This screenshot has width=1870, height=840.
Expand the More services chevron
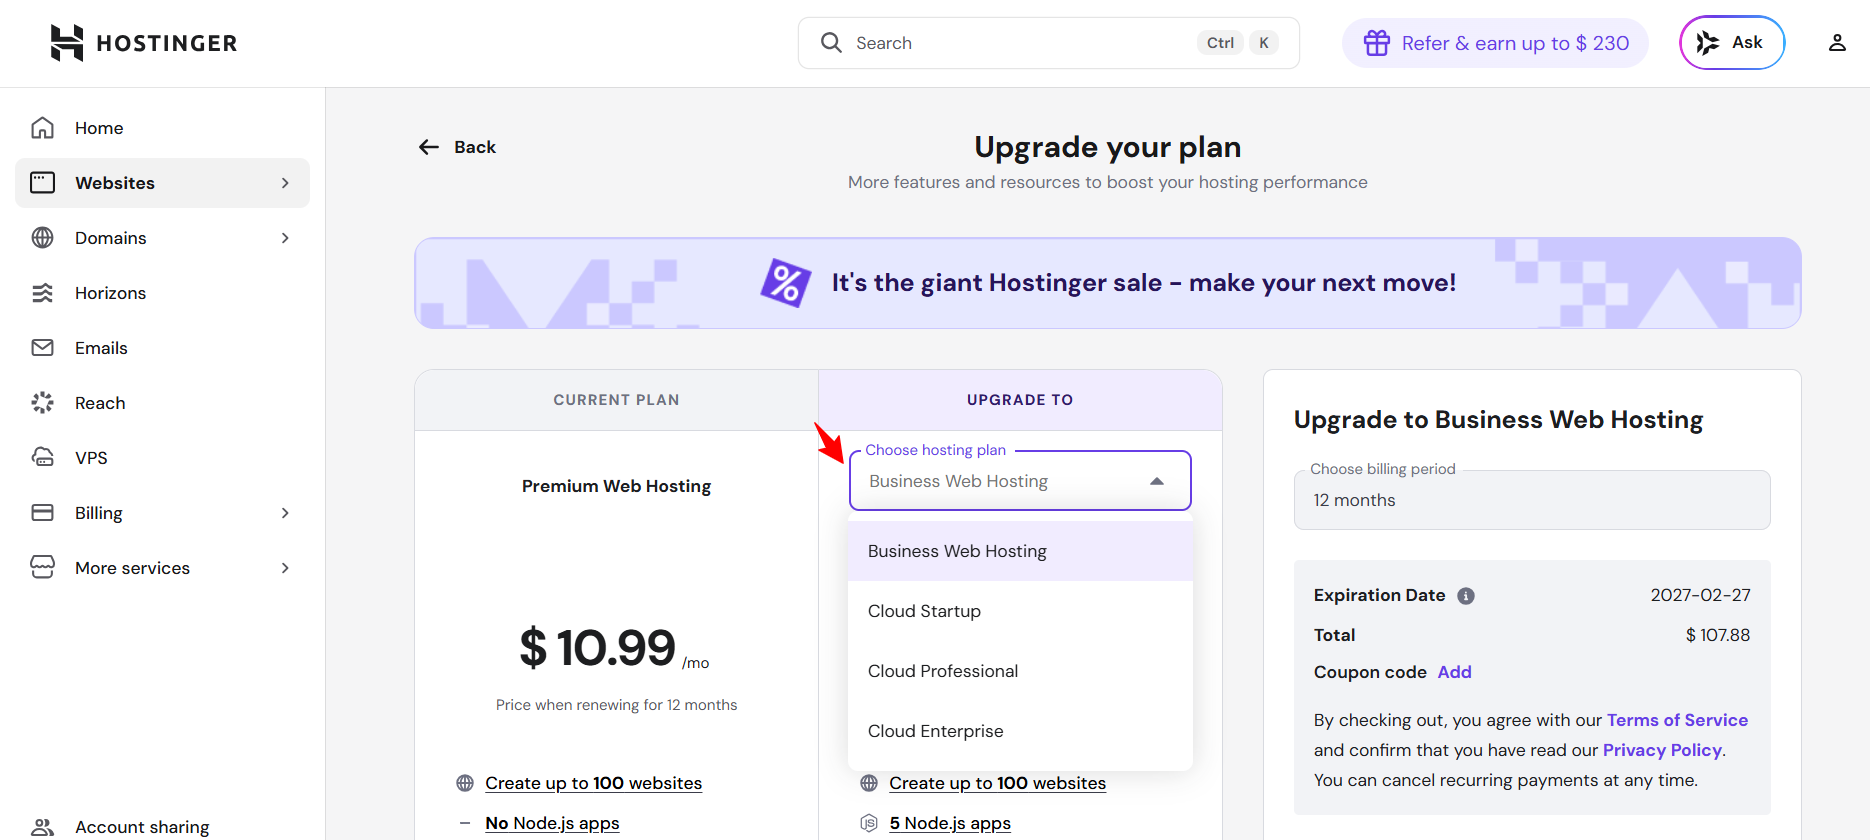(x=285, y=568)
